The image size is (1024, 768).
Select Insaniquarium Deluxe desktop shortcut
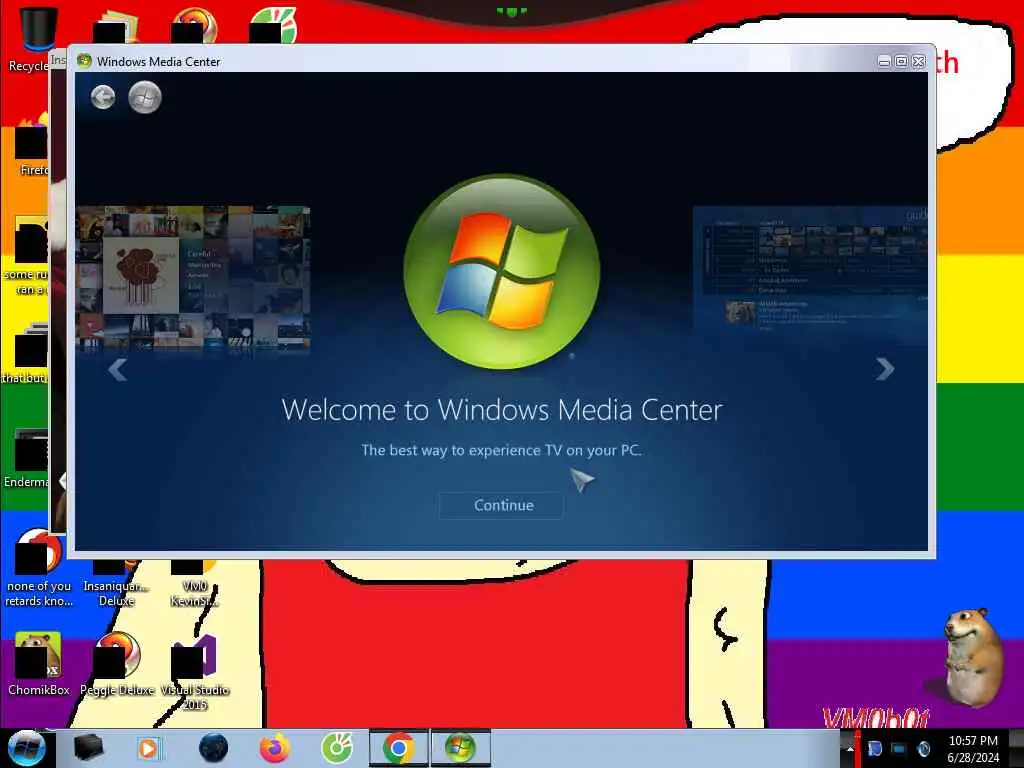coord(116,583)
